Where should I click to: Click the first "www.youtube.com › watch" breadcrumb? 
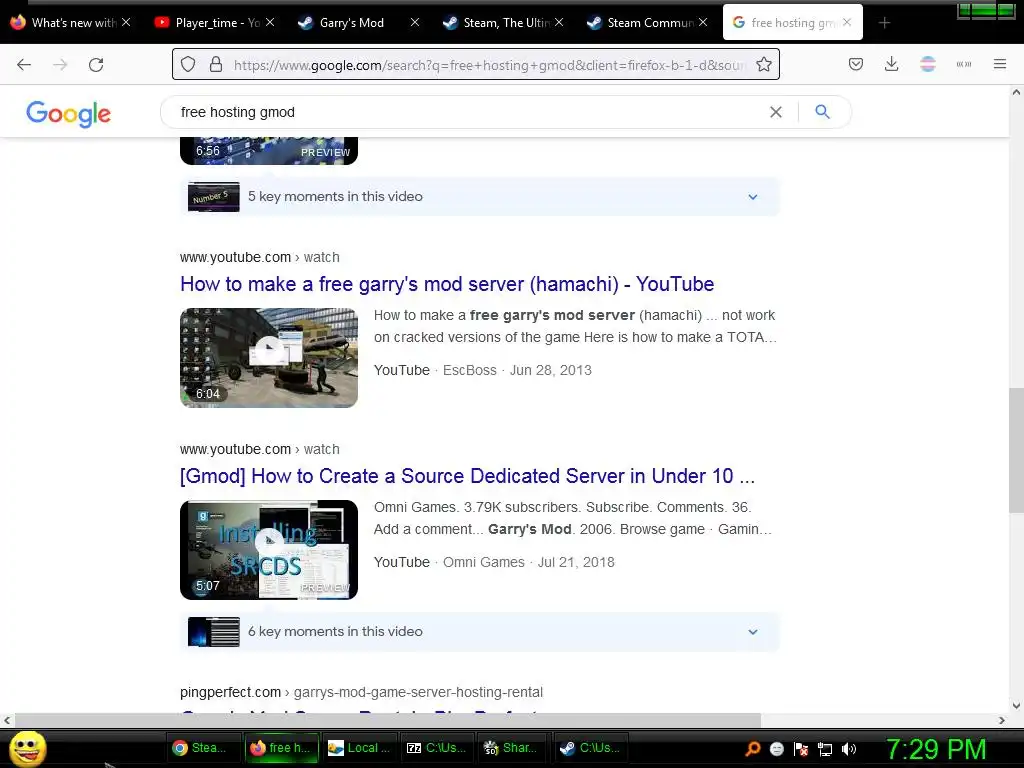[260, 257]
